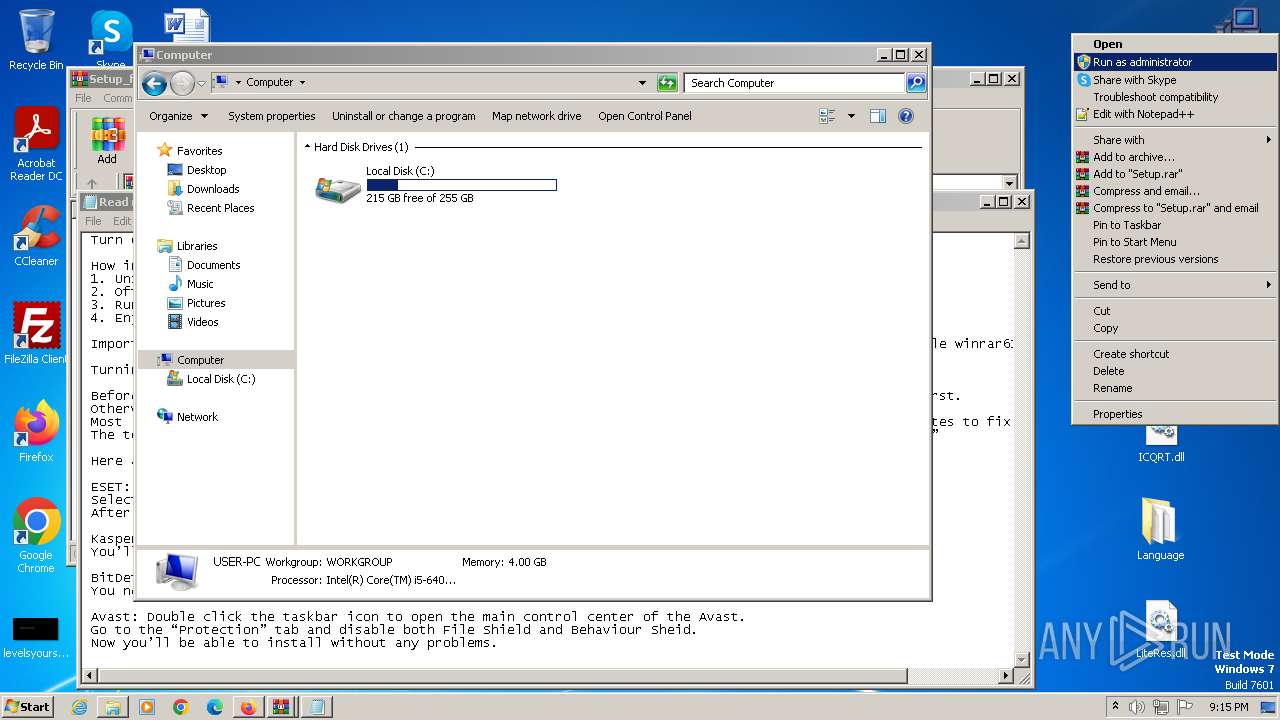Select Pin to Taskbar

tap(1174, 225)
